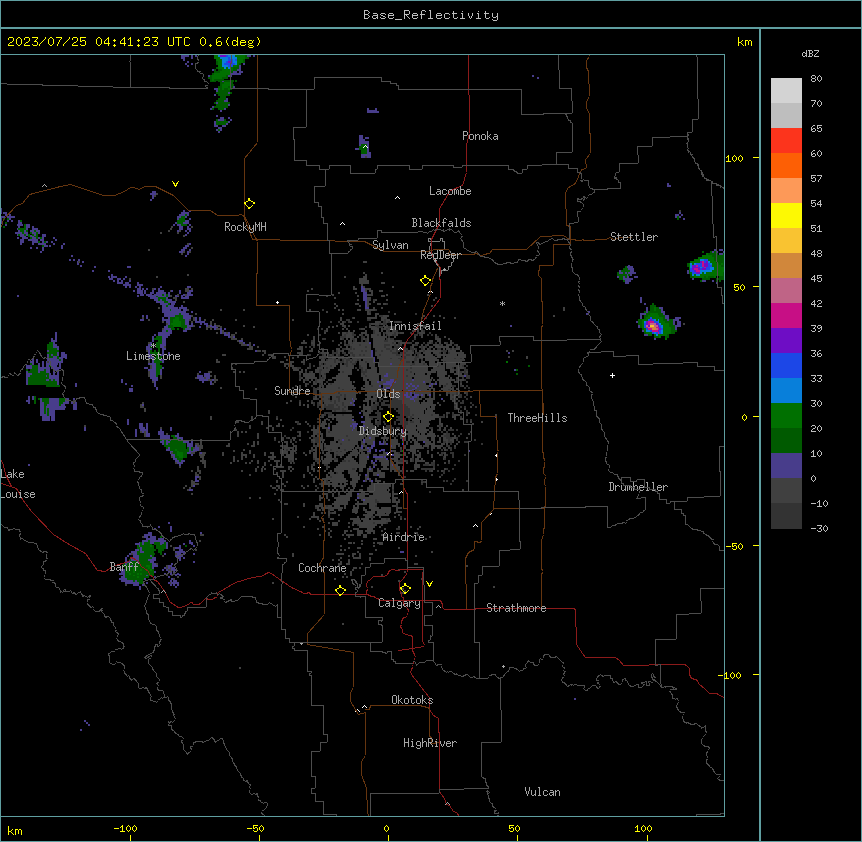Pick the light gray 70-80 dBZ legend swatch
The height and width of the screenshot is (842, 862).
tap(786, 91)
